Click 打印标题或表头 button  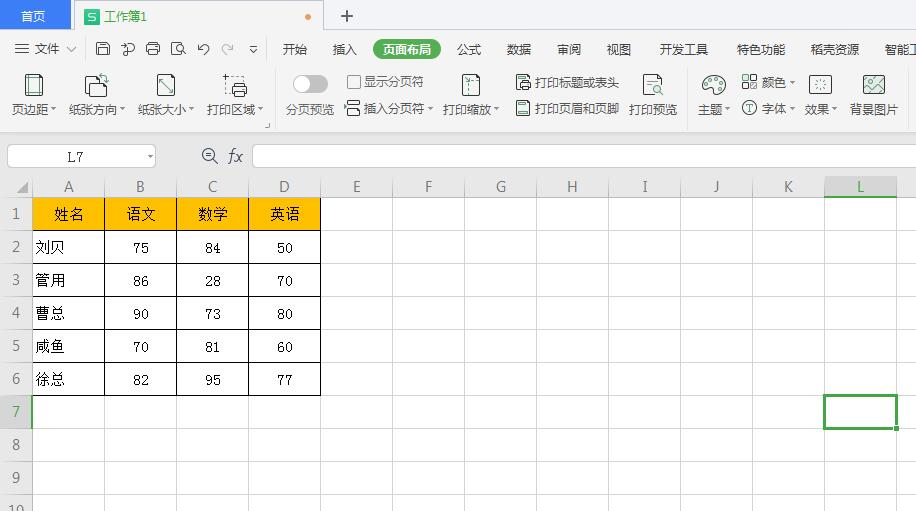(x=567, y=82)
